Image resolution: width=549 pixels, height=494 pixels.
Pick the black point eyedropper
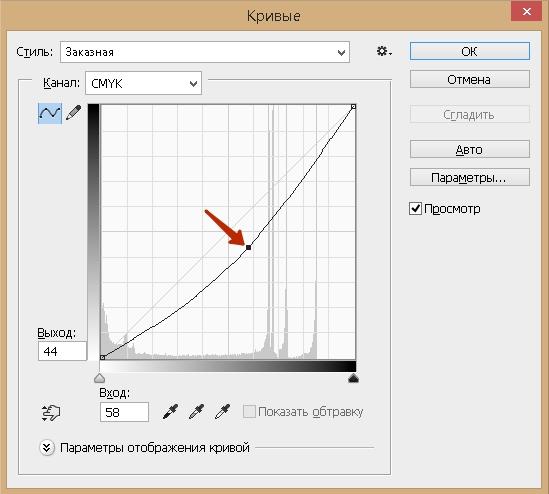tap(171, 412)
